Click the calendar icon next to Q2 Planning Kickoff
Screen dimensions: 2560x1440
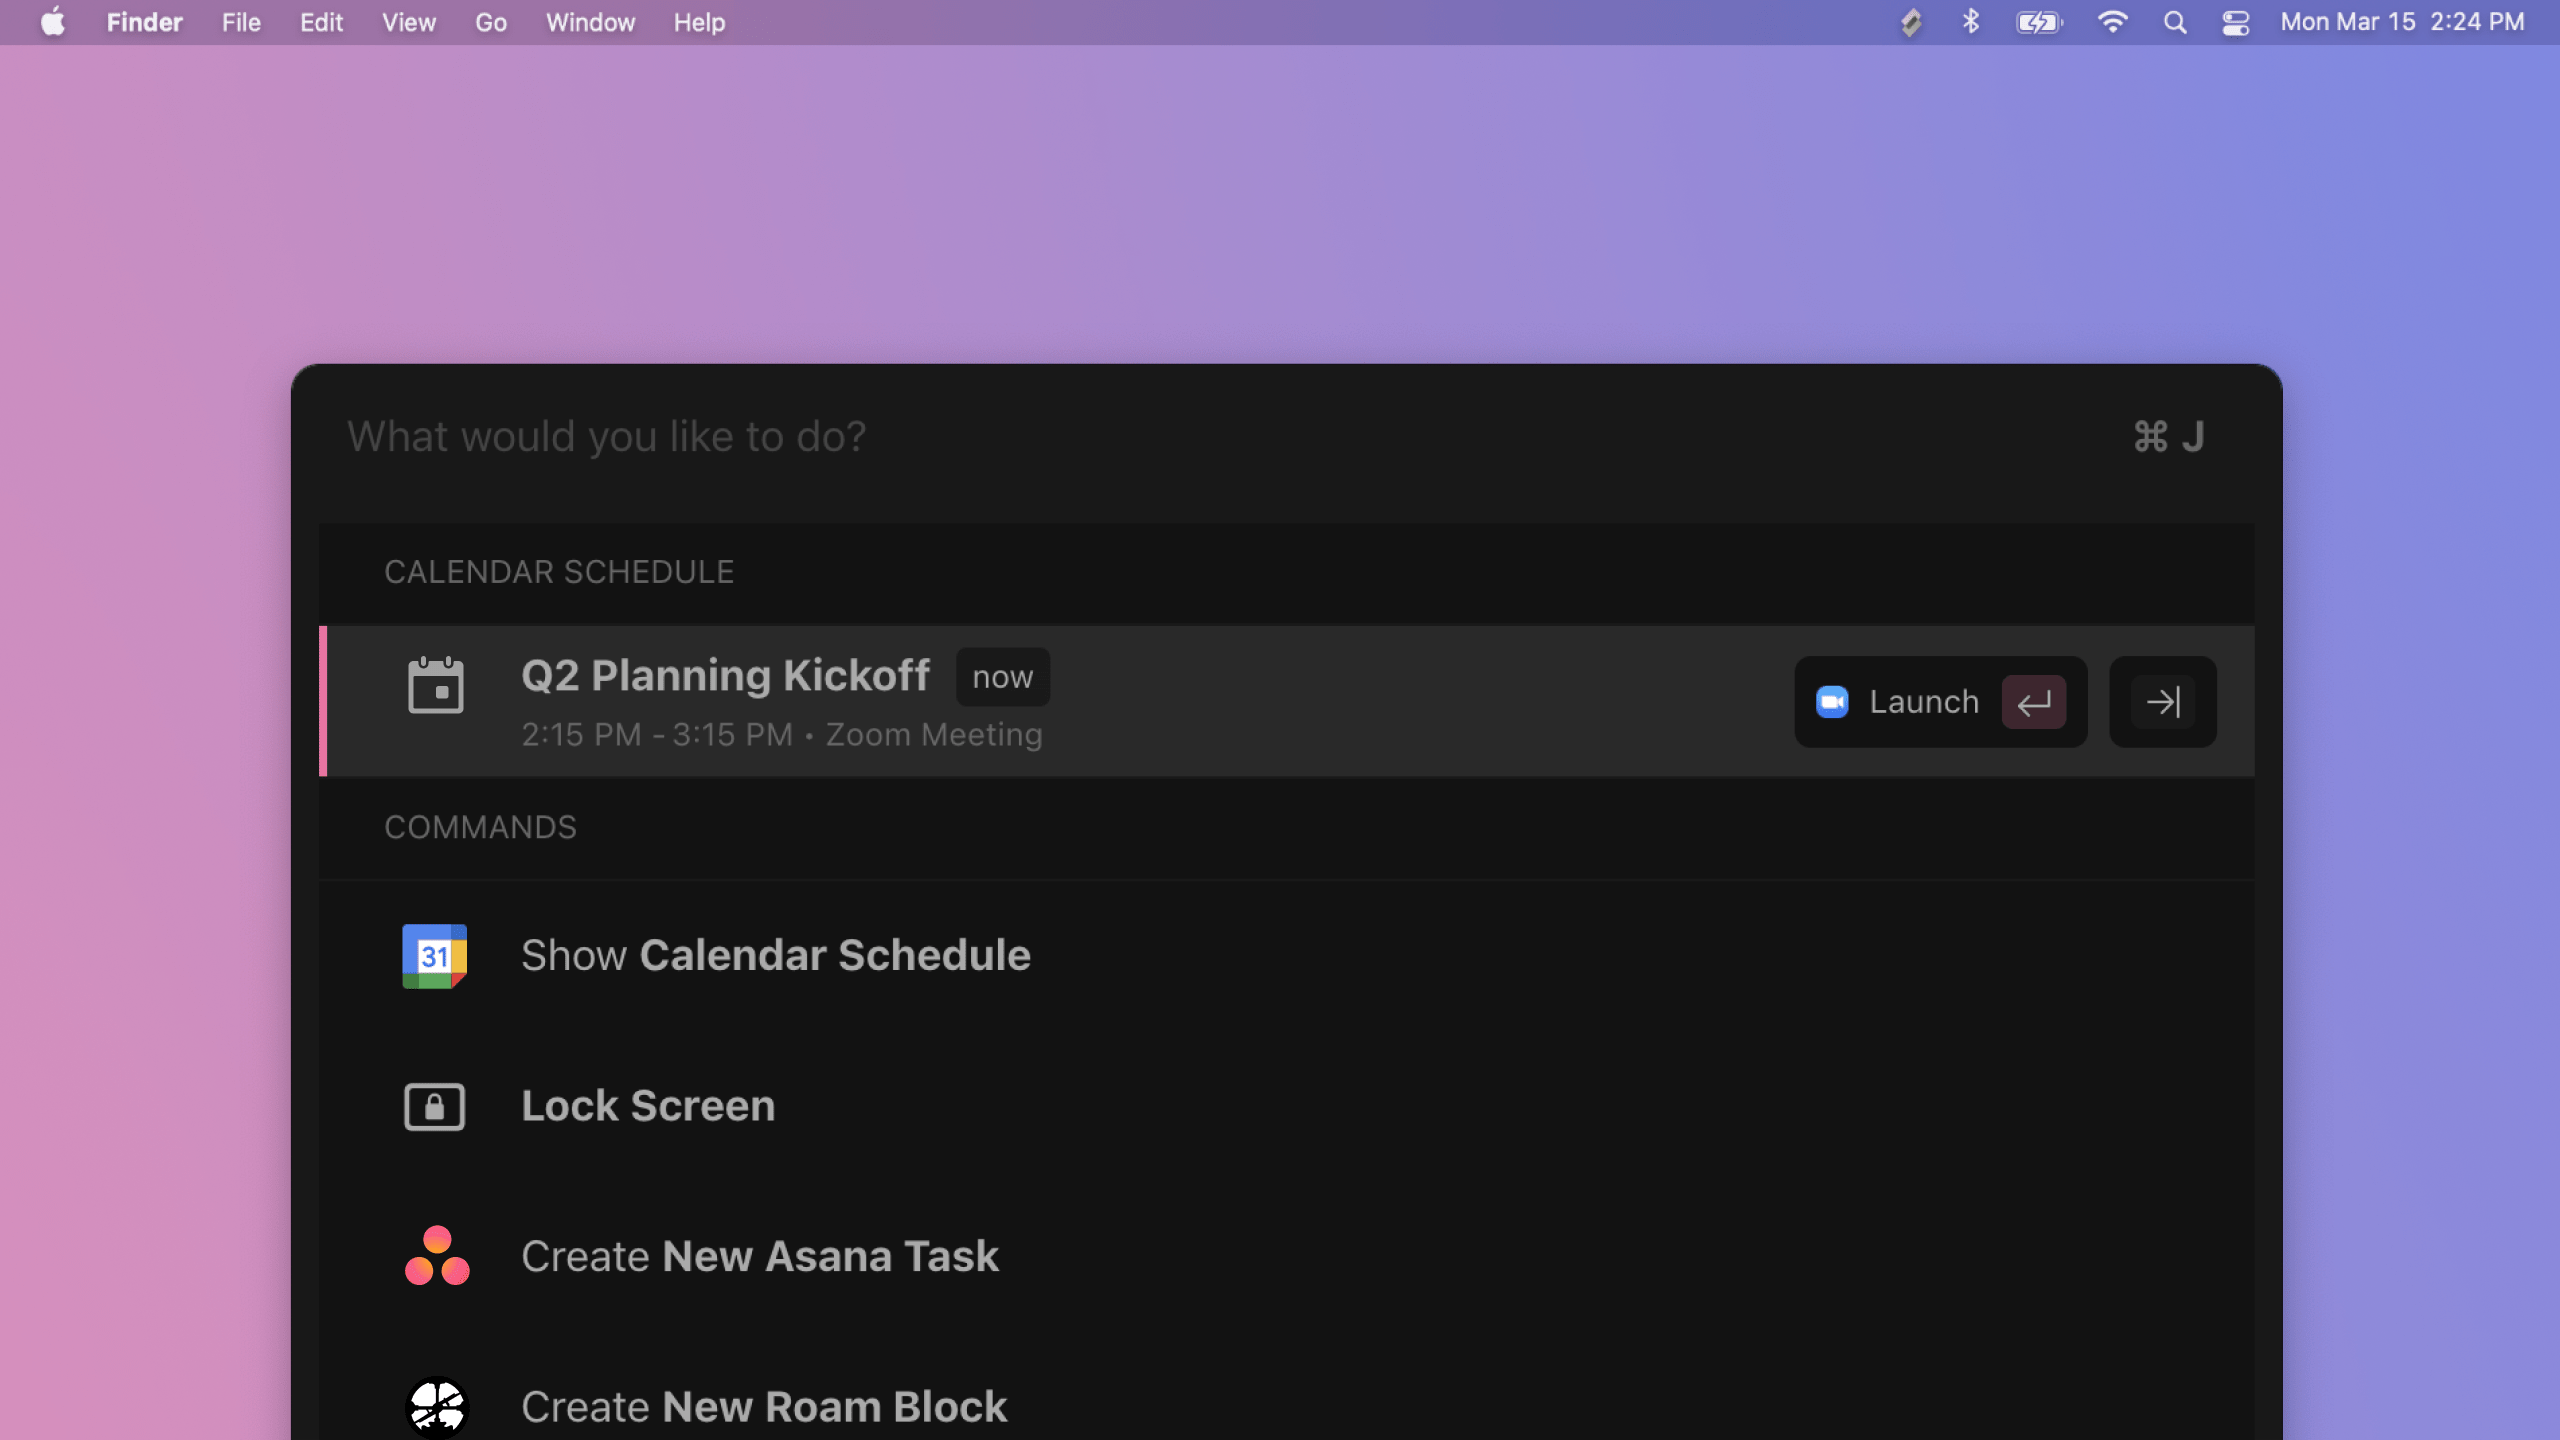pyautogui.click(x=437, y=686)
